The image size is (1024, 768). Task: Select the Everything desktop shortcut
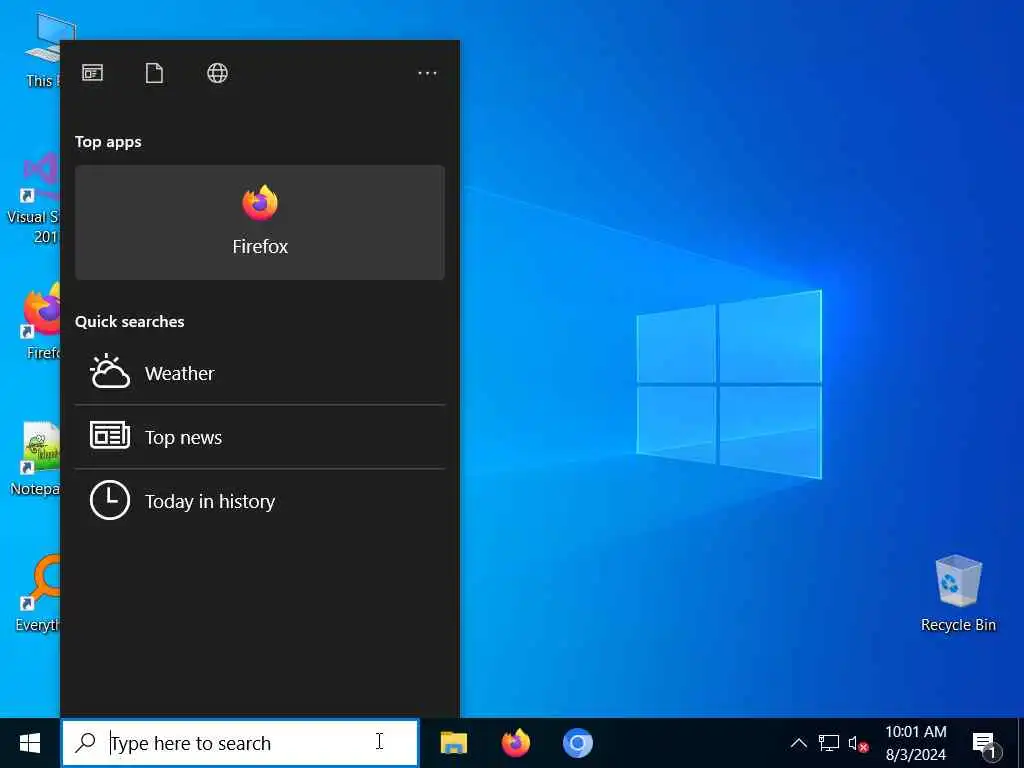[38, 593]
